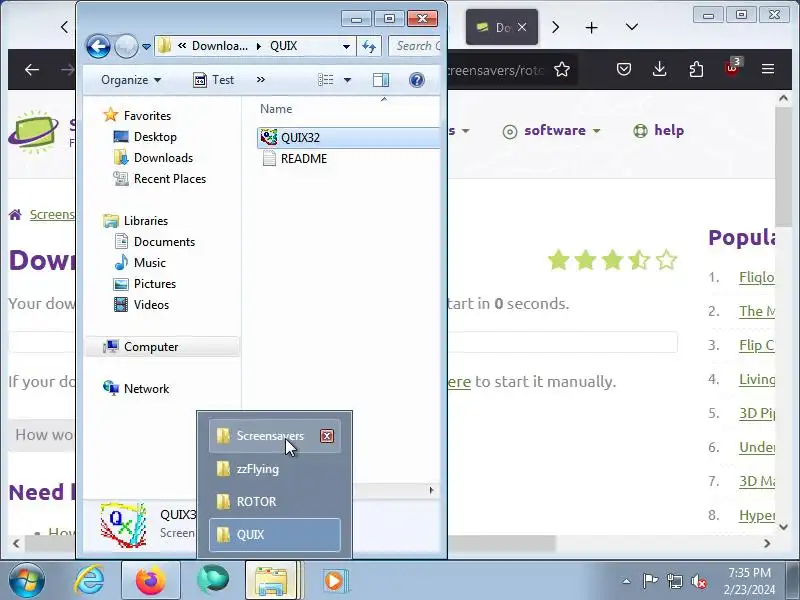Viewport: 800px width, 600px height.
Task: Select the QUIX32 screensaver file
Action: [x=348, y=138]
